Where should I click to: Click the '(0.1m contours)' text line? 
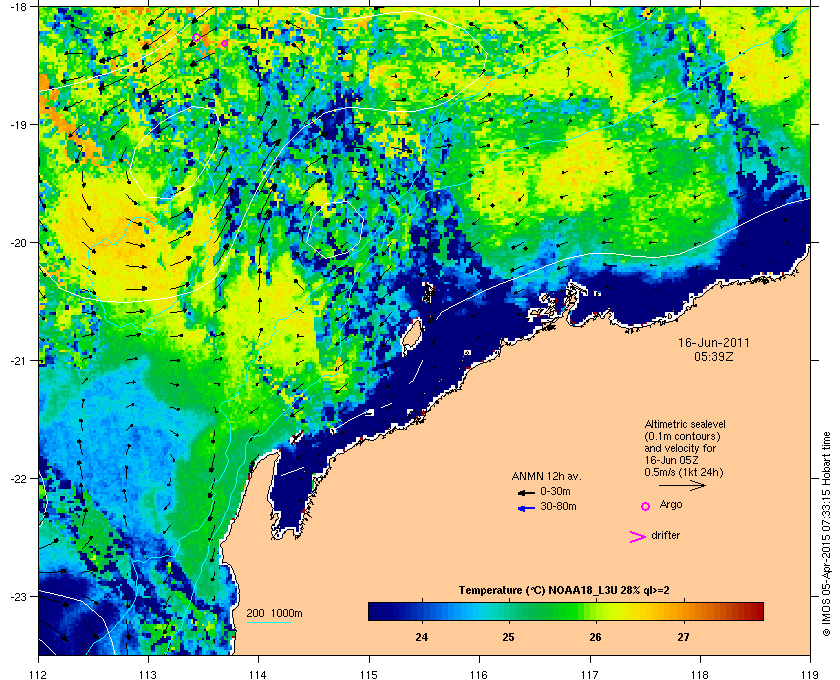(682, 436)
